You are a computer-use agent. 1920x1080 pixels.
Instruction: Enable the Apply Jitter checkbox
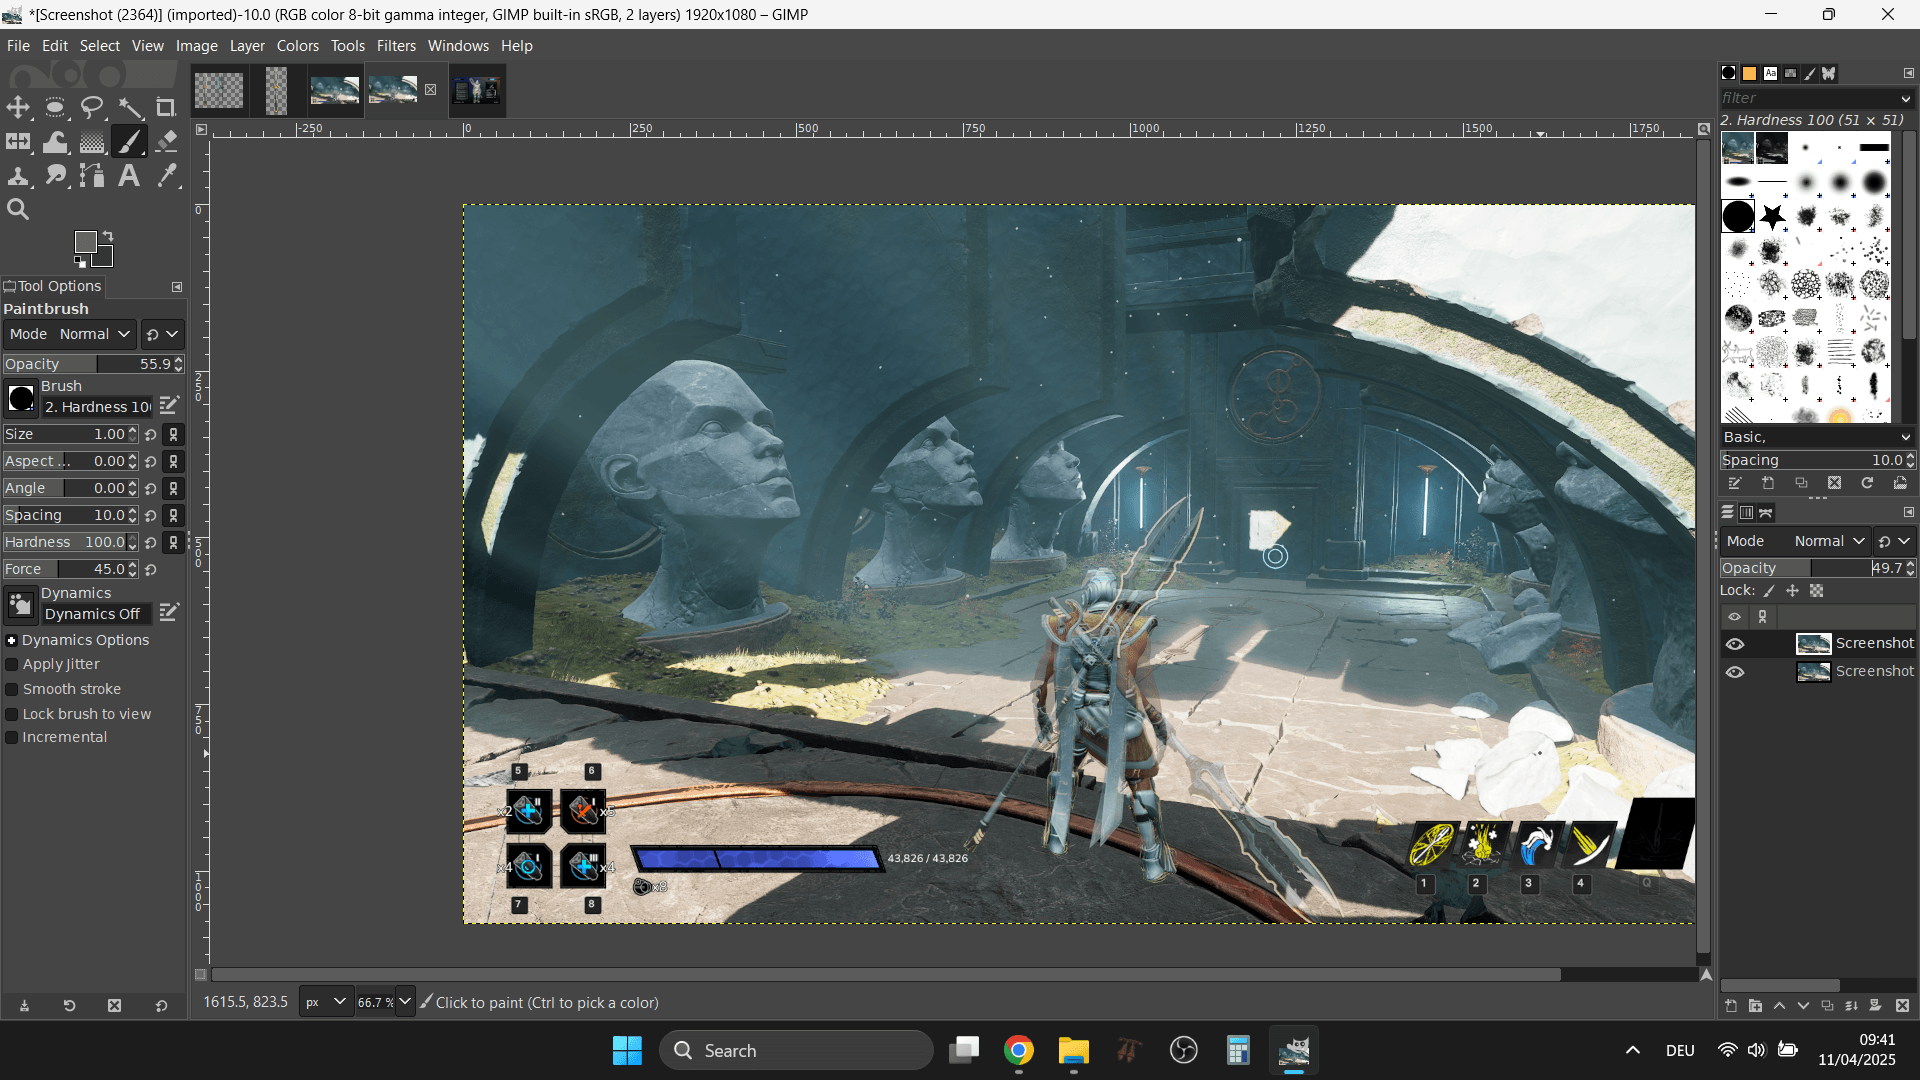point(12,665)
